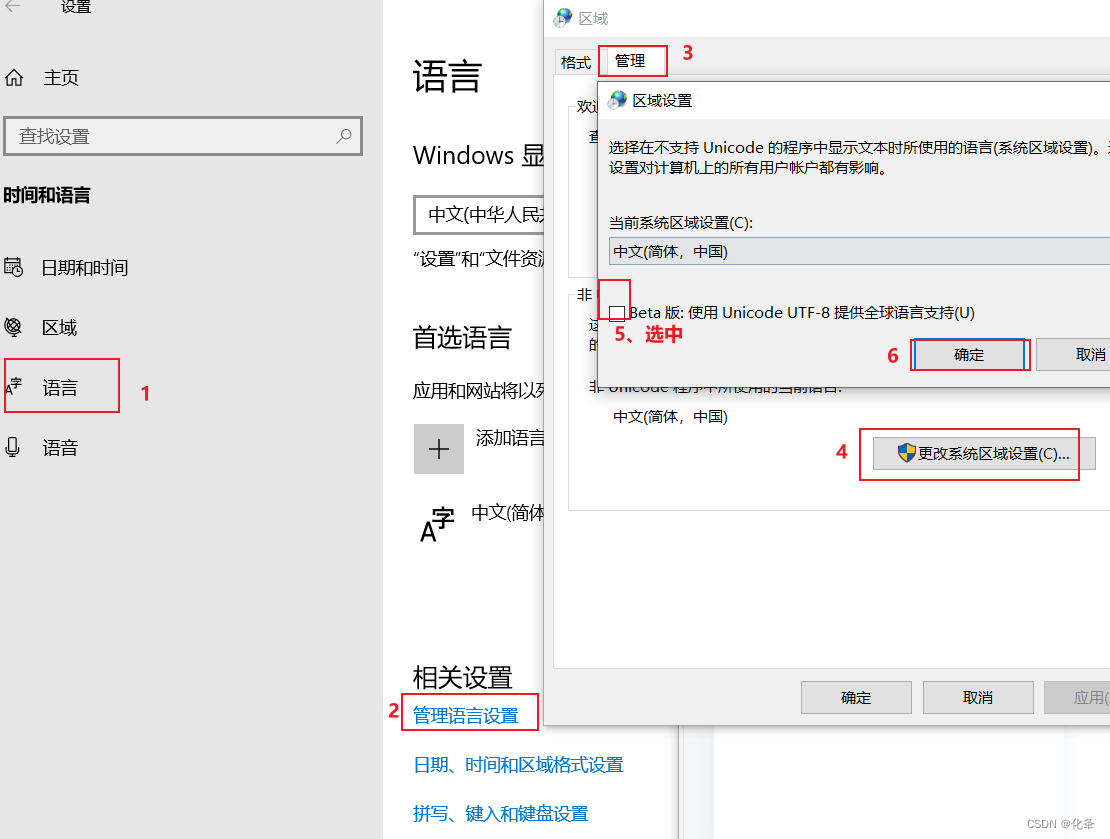Screen dimensions: 1110x839
Task: Select 语言 in the sidebar
Action: (x=62, y=386)
